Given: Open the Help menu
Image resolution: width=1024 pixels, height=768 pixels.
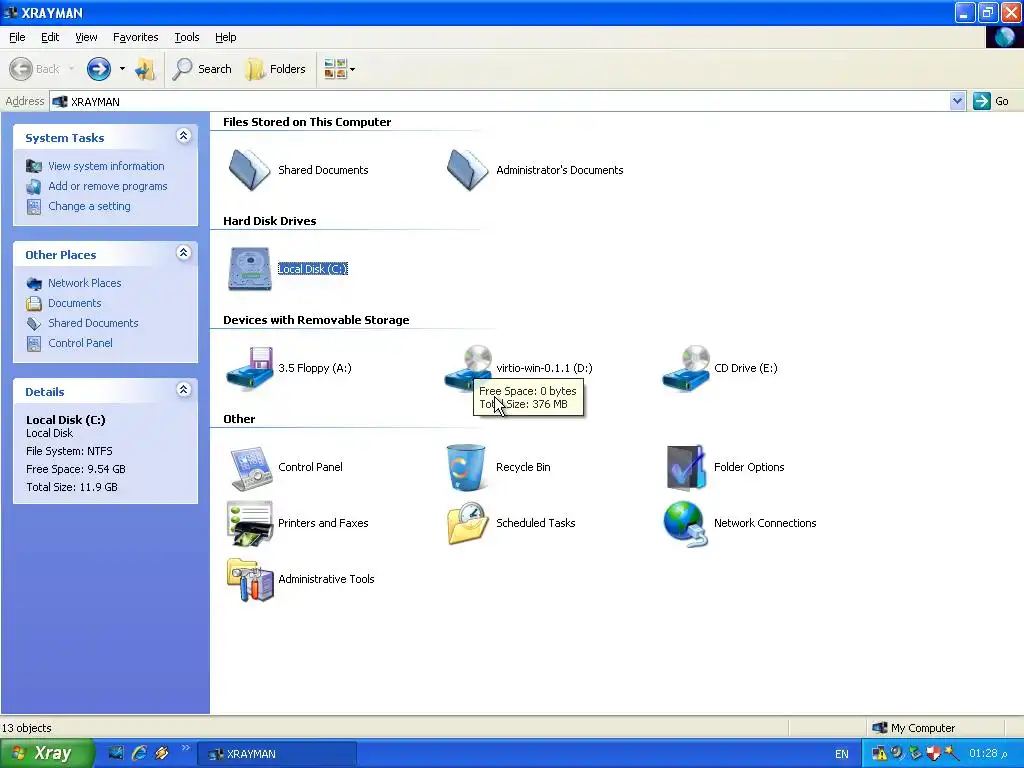Looking at the screenshot, I should 225,37.
